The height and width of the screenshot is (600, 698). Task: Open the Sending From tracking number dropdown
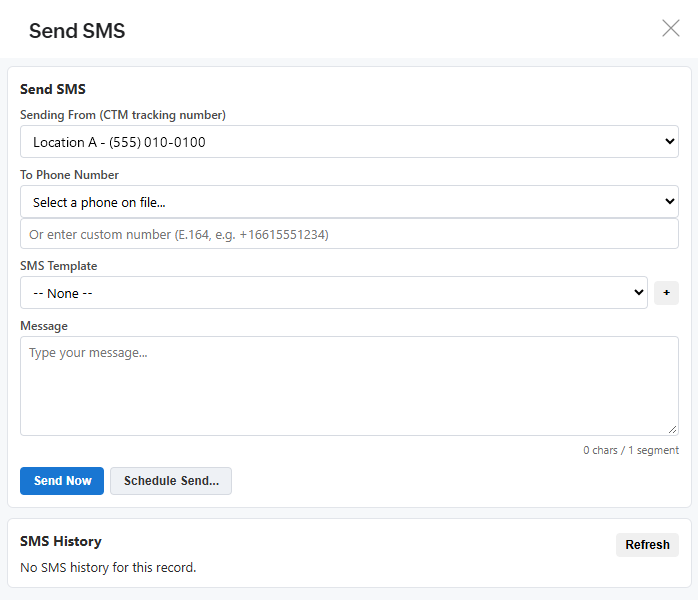point(349,142)
